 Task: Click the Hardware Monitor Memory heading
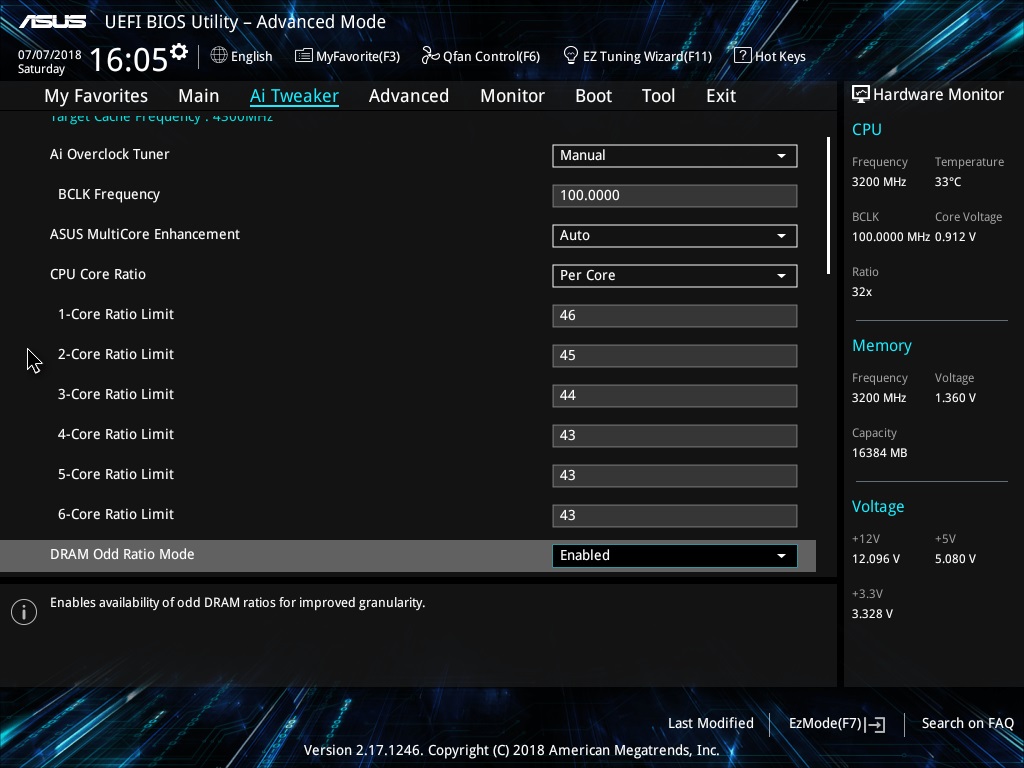(882, 345)
